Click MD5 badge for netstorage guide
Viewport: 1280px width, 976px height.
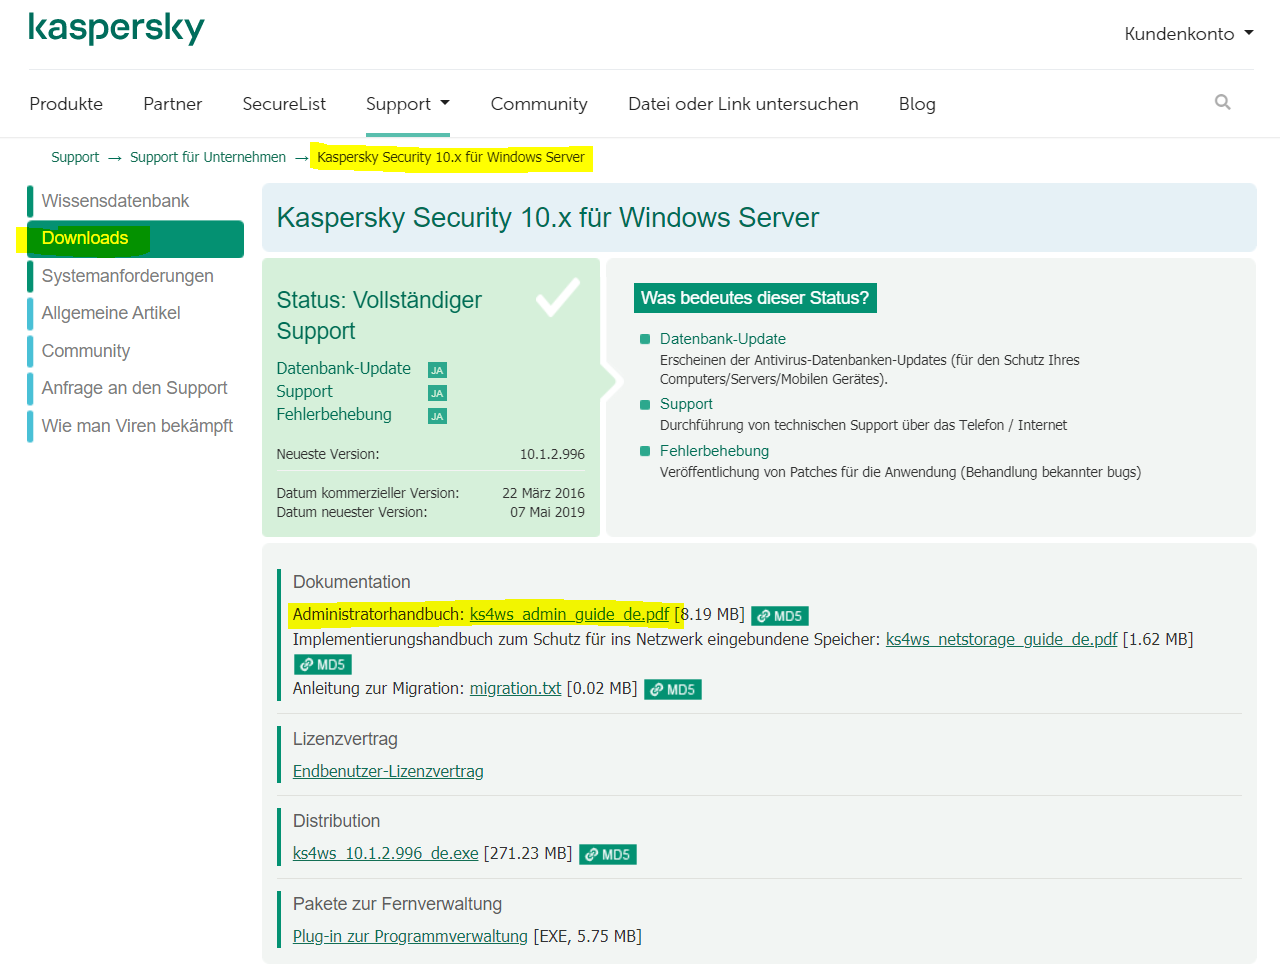click(323, 664)
